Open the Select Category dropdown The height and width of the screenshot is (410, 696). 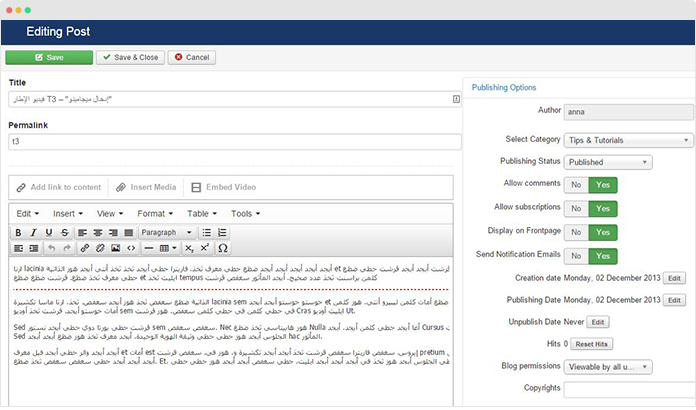click(628, 140)
